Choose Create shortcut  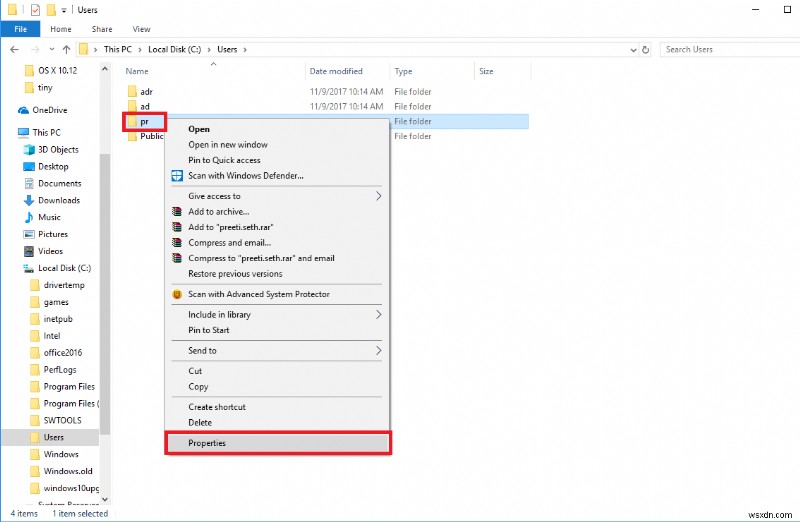point(217,407)
